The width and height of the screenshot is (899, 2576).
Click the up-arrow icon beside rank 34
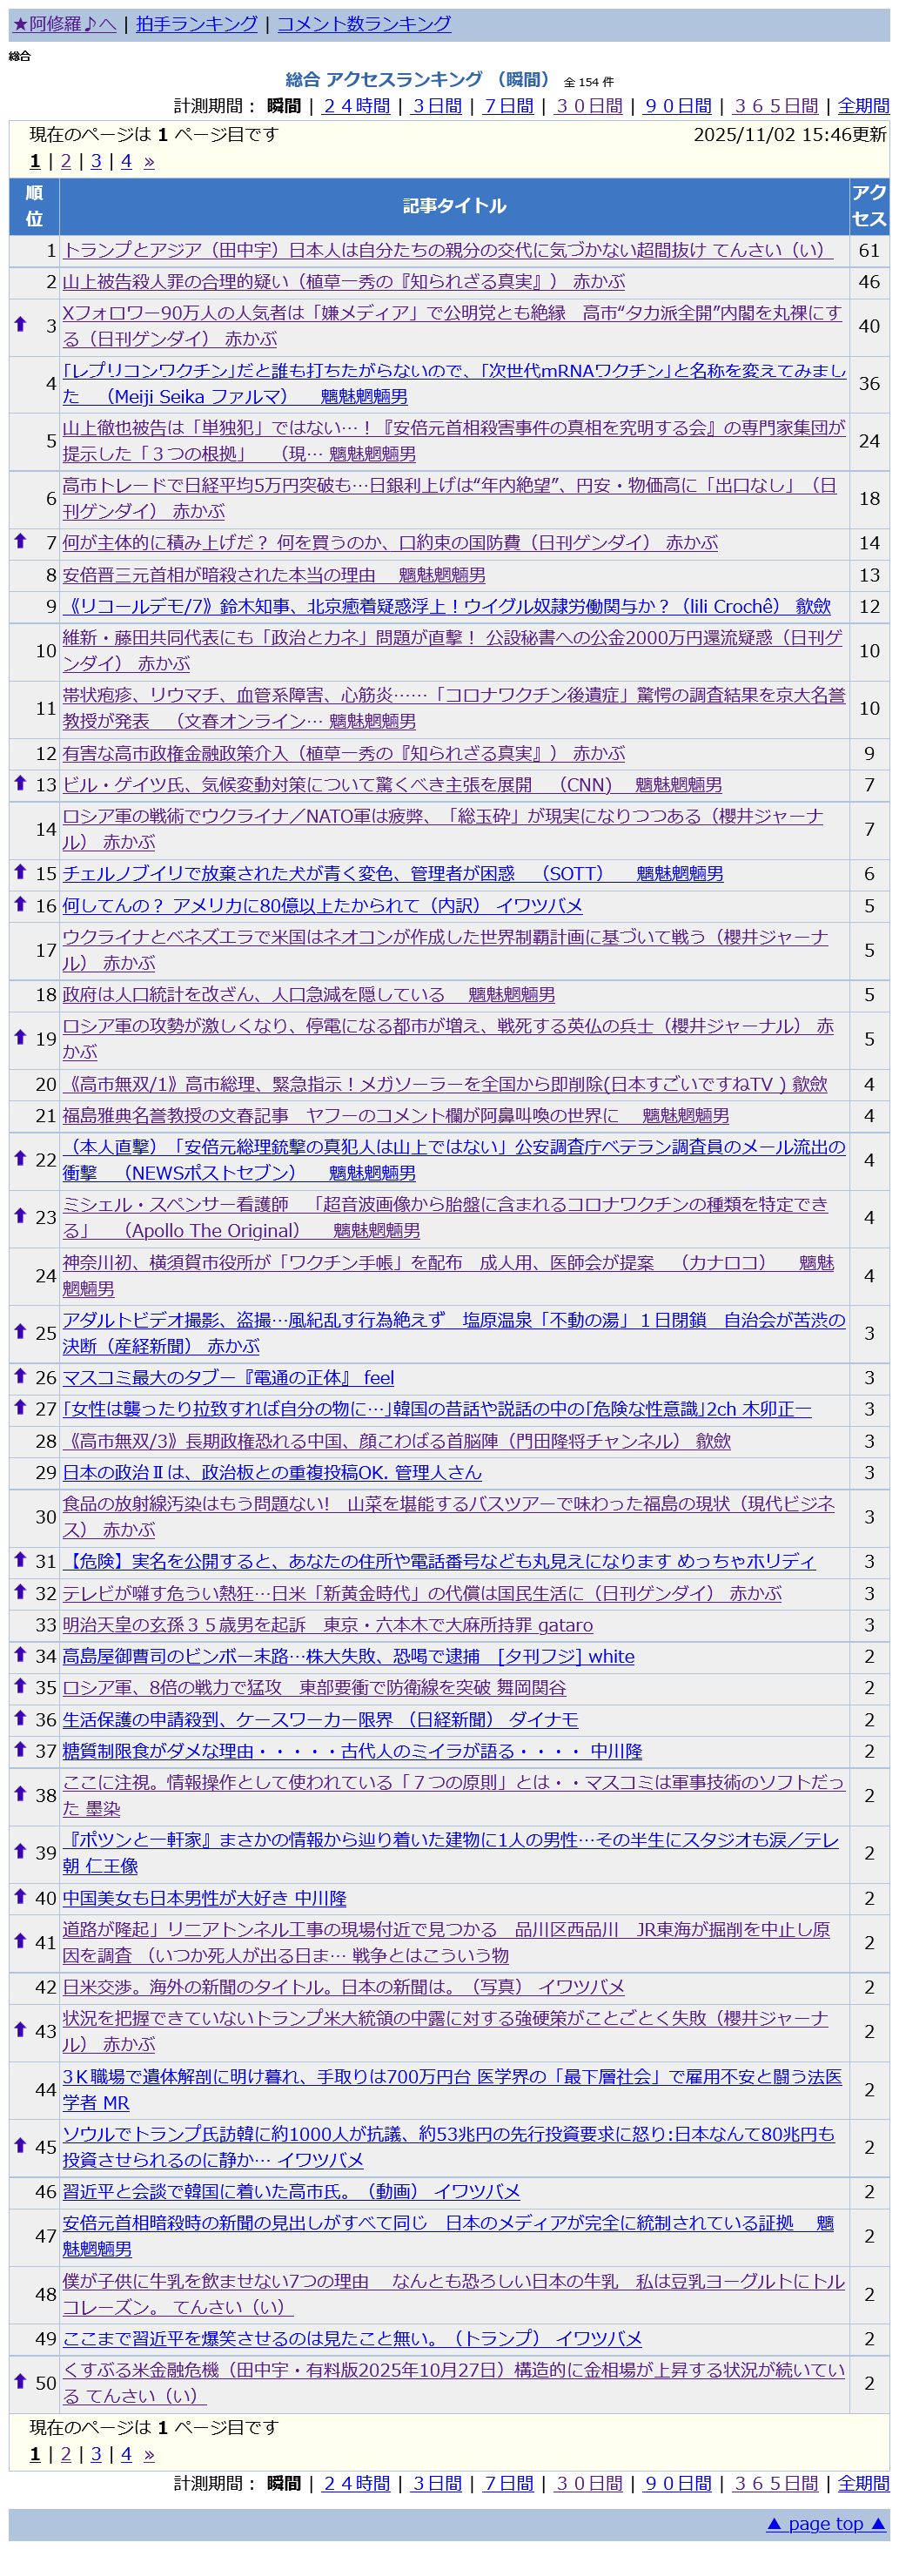20,1655
